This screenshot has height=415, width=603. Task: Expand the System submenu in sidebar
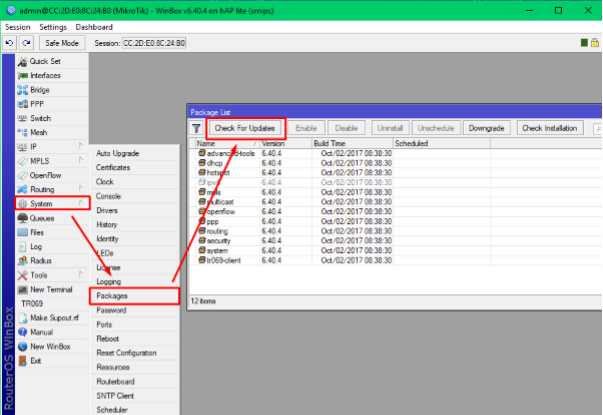pos(52,203)
